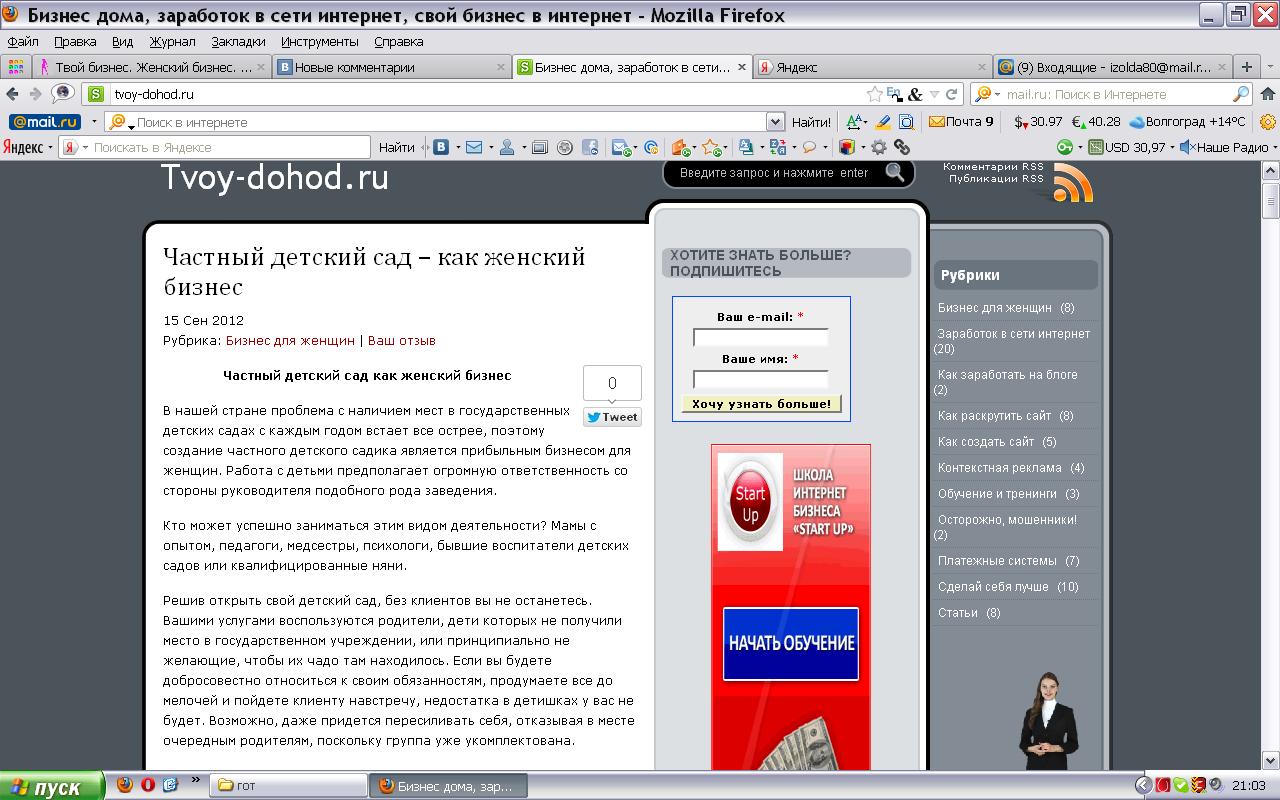Click the dollar rate 30.97 indicator
Viewport: 1280px width, 800px height.
pyautogui.click(x=1038, y=122)
